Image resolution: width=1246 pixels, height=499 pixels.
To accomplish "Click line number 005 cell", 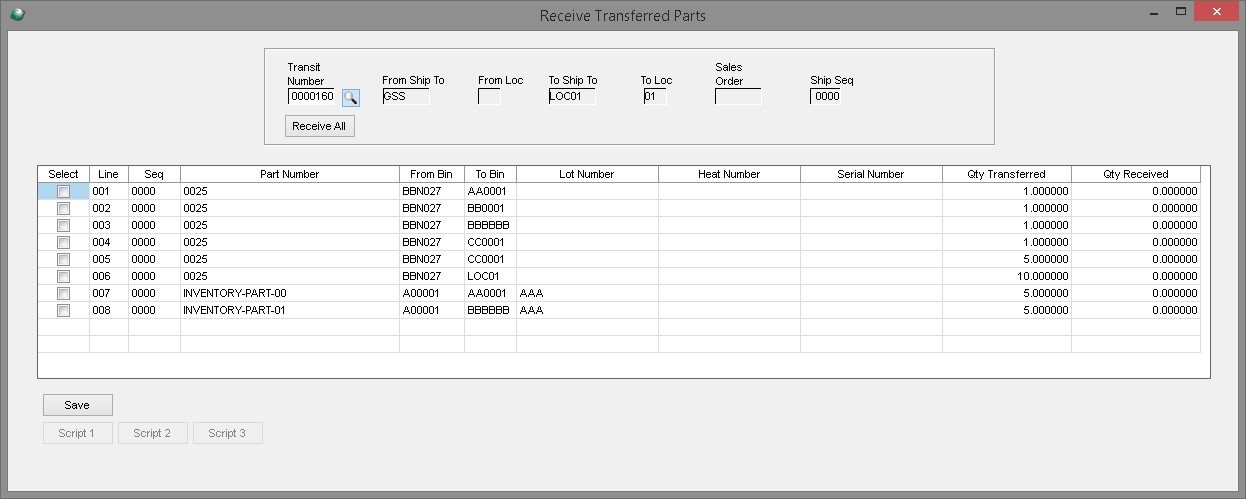I will point(109,260).
